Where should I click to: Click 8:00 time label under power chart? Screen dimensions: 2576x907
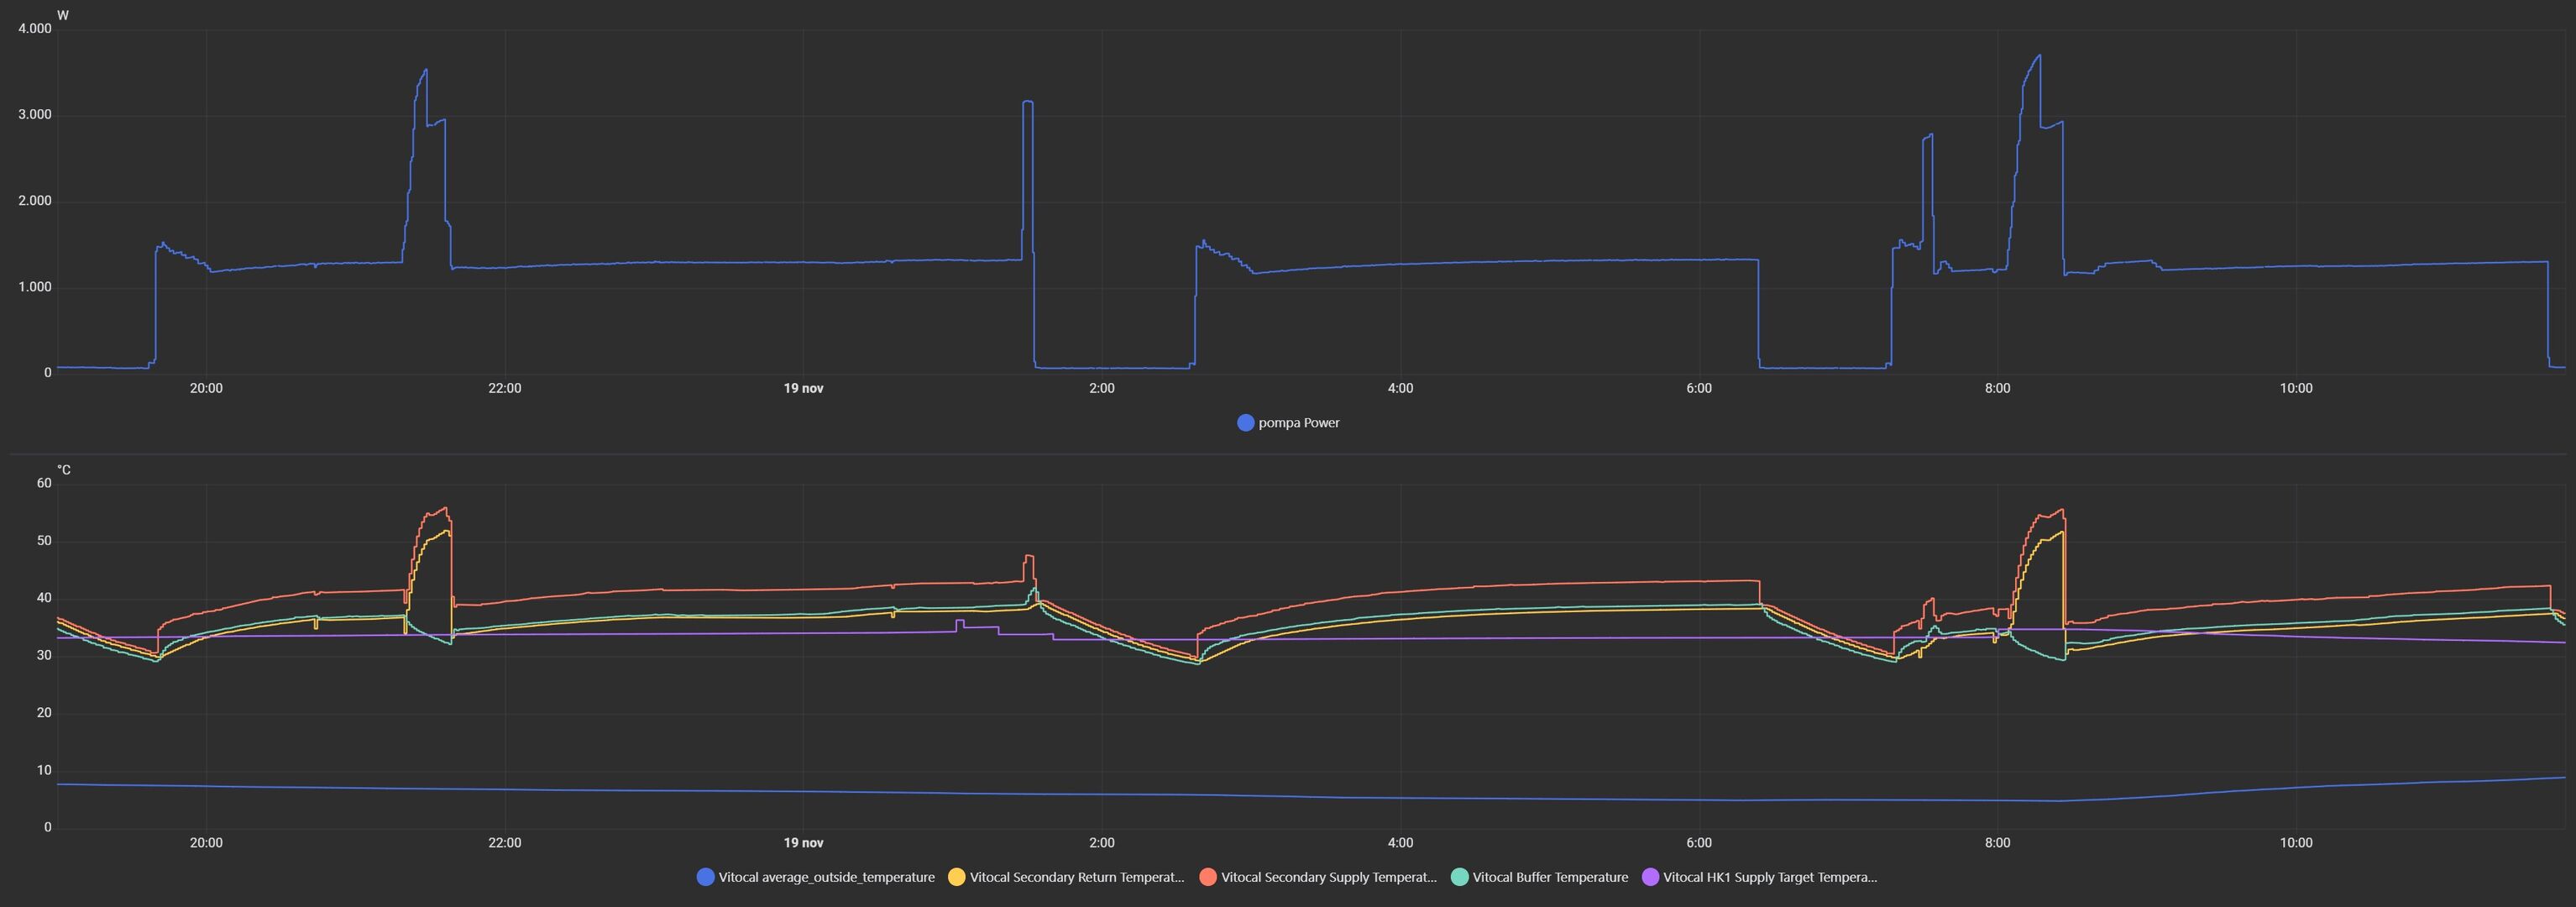coord(1997,389)
